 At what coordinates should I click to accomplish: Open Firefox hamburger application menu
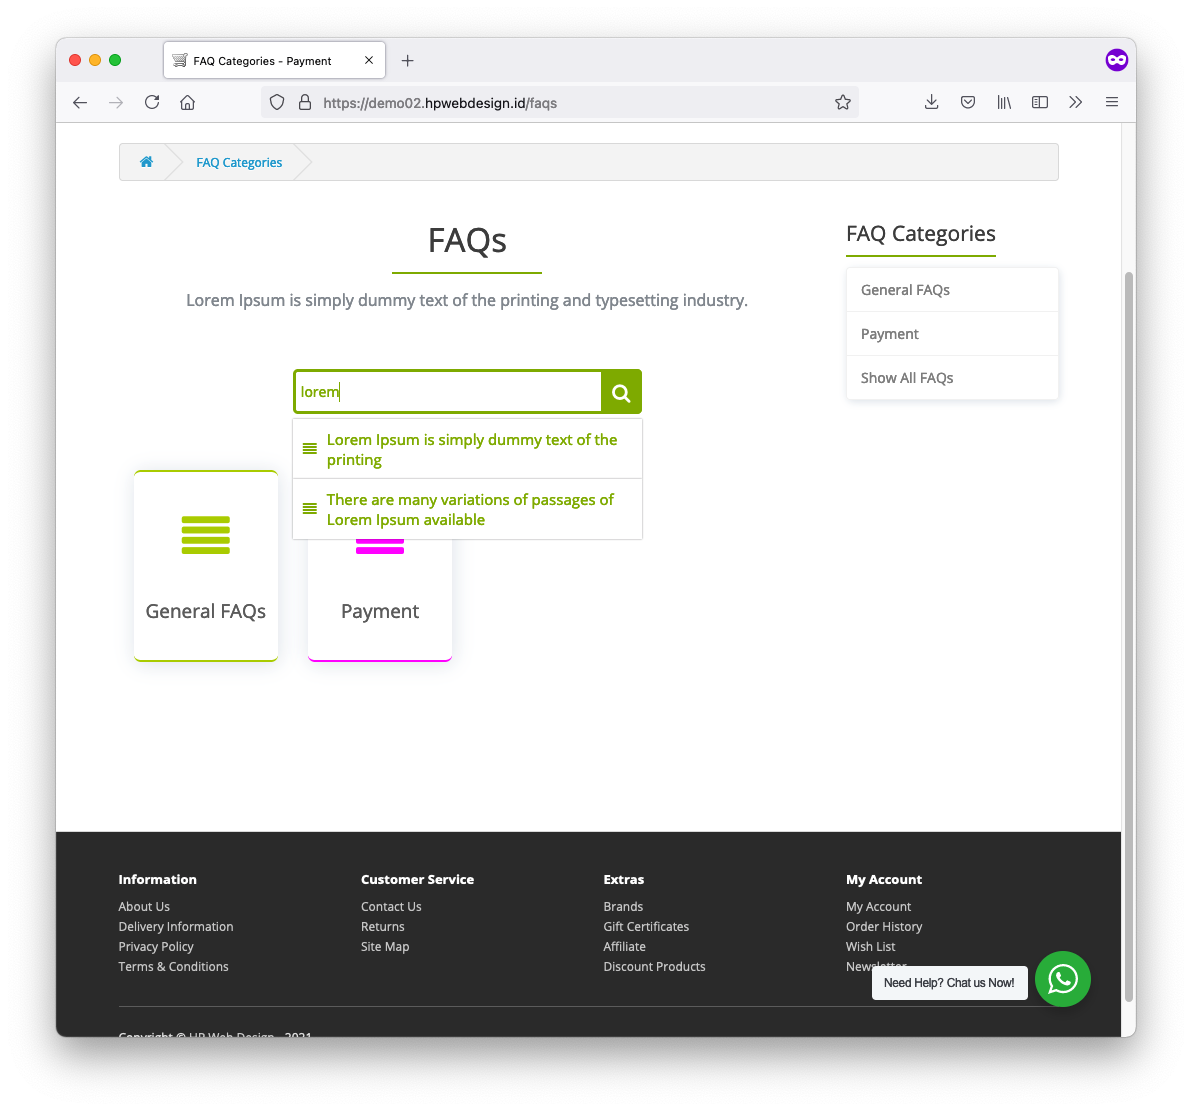point(1112,102)
